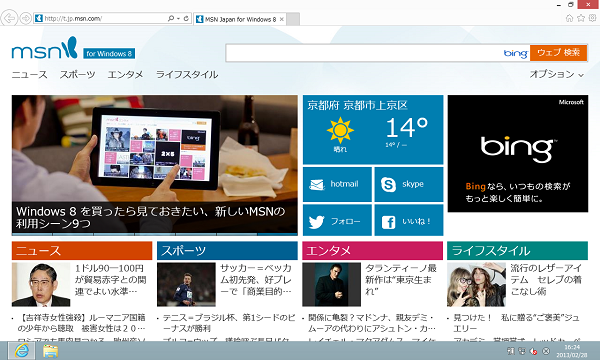Click the browser Forward arrow button
The image size is (600, 360).
coord(26,18)
